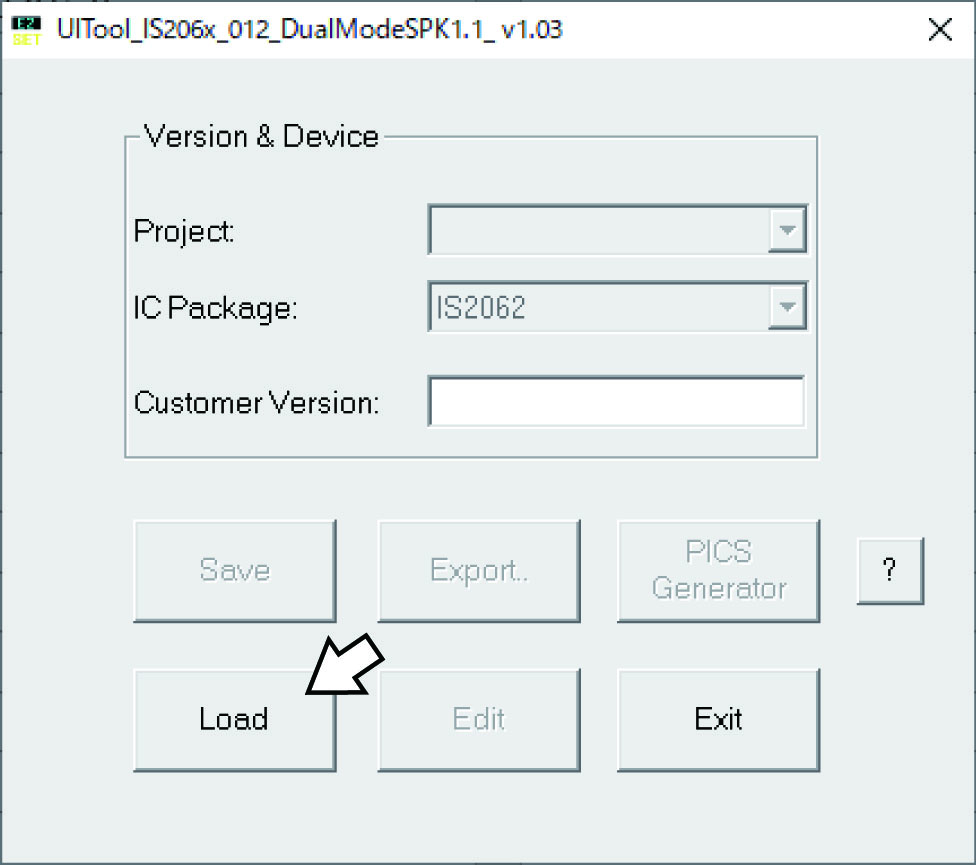The image size is (976, 865).
Task: Expand the Project dropdown arrow
Action: (787, 232)
